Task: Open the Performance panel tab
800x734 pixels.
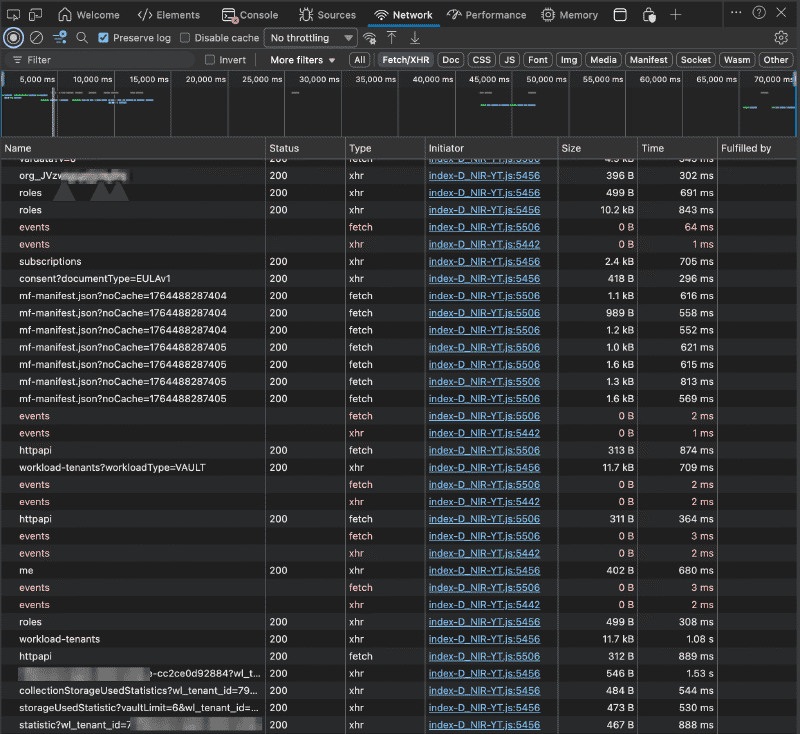Action: tap(487, 14)
